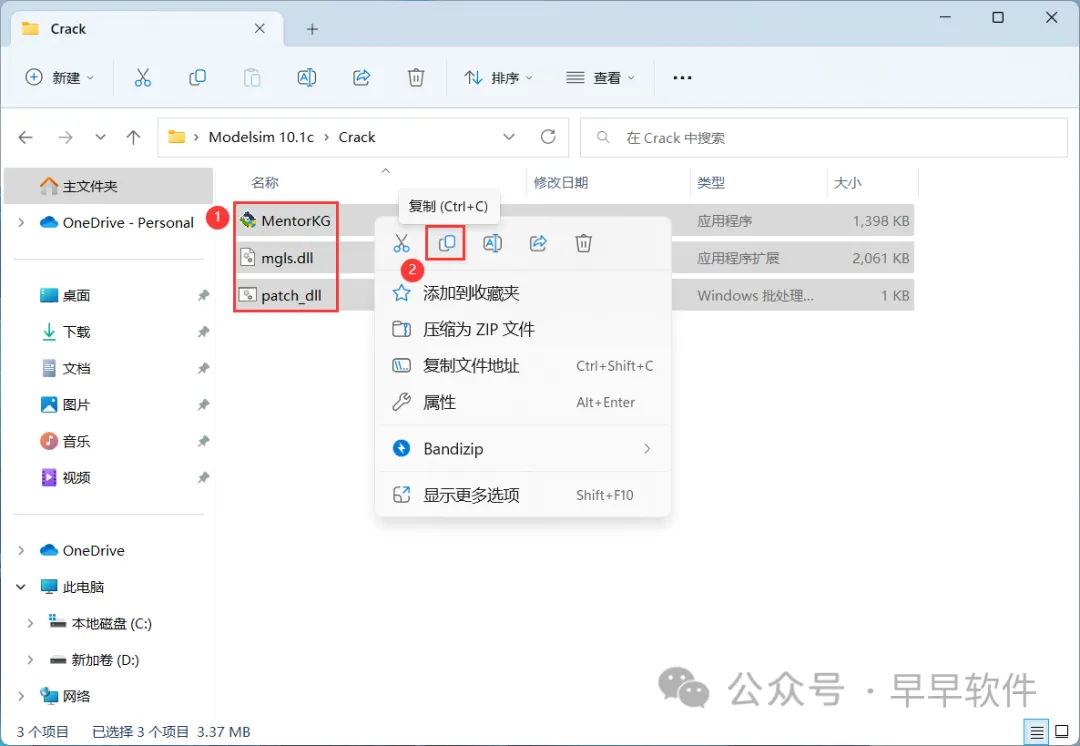Click the Cut scissors icon in the context menu

402,243
